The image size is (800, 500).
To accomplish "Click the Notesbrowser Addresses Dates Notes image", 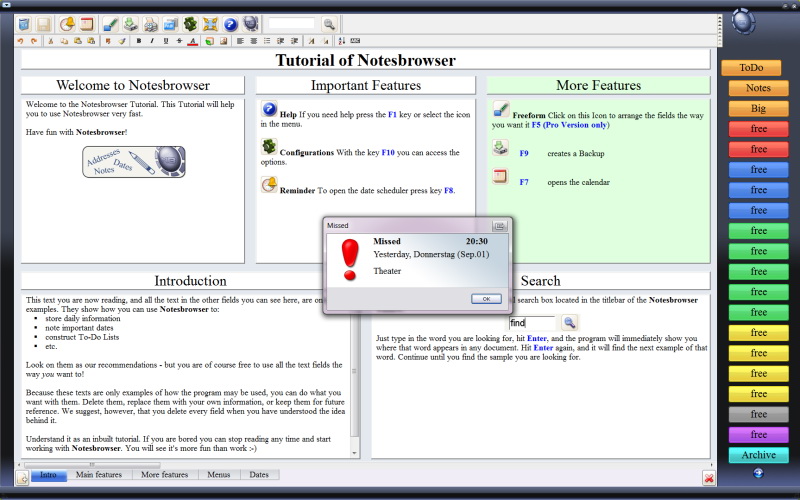I will coord(134,162).
